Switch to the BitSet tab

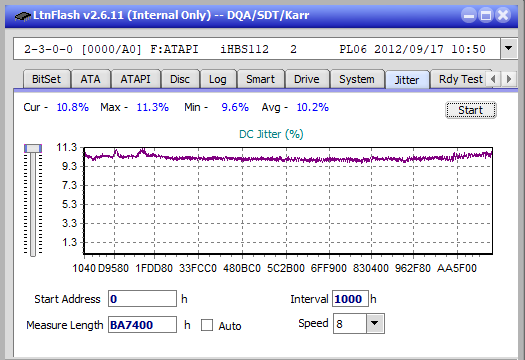click(x=47, y=79)
